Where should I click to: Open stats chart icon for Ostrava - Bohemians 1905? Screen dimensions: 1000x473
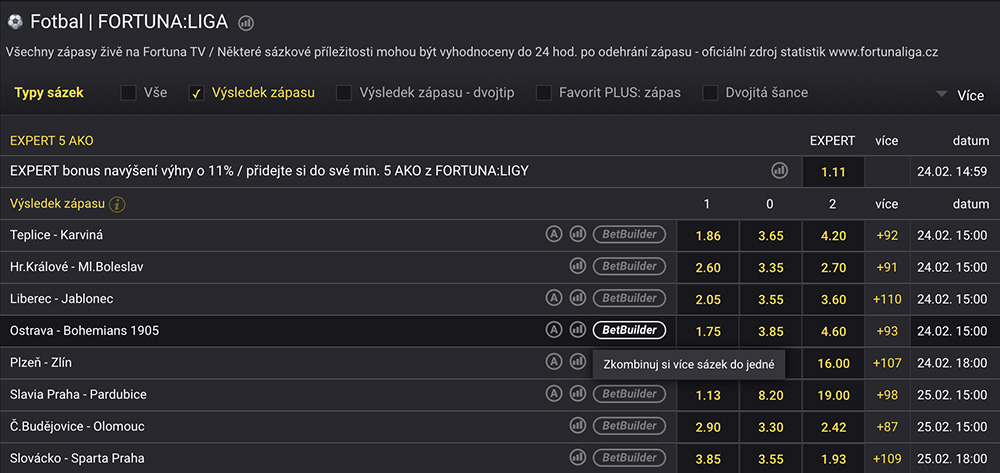point(578,330)
